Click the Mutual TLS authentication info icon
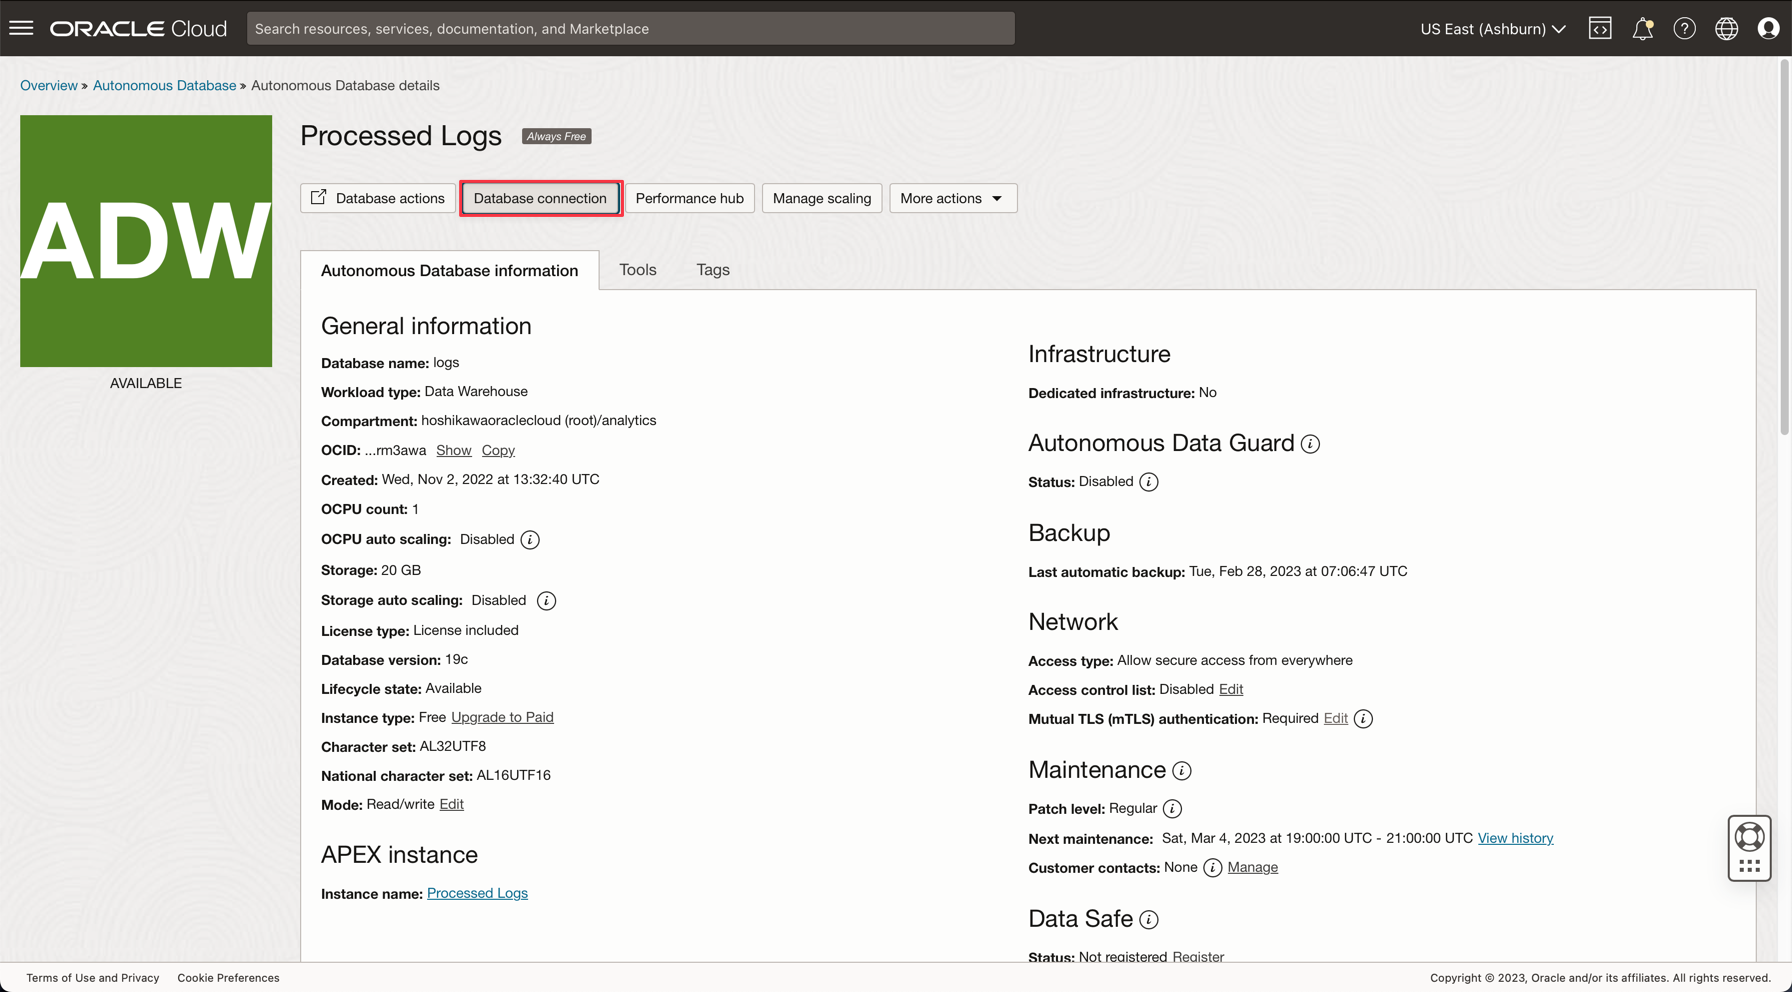Viewport: 1792px width, 992px height. coord(1363,718)
